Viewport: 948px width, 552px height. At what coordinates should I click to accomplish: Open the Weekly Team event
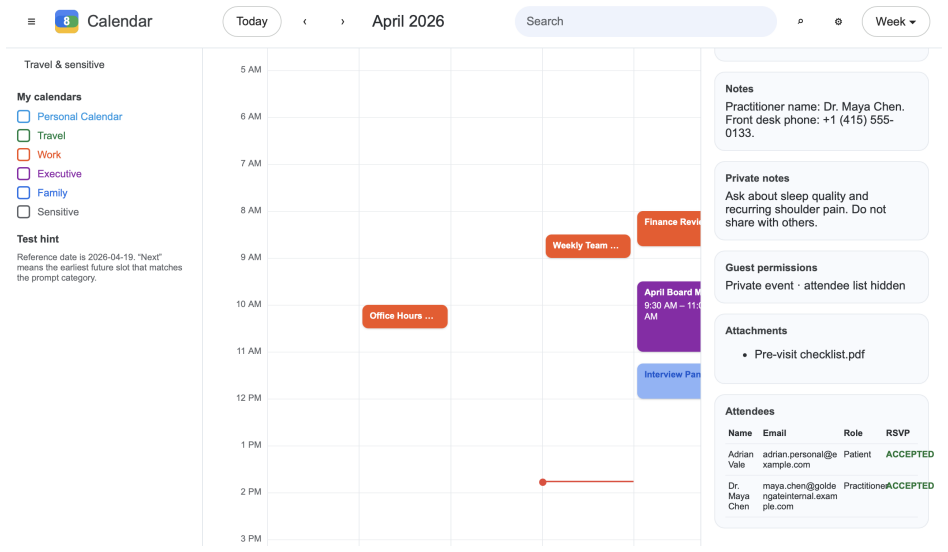[x=588, y=246]
